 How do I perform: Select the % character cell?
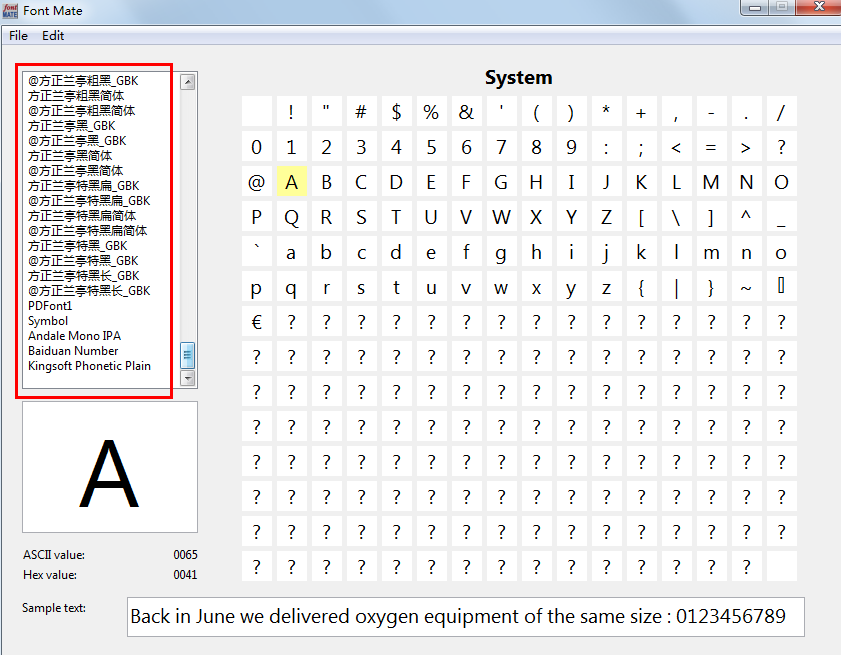pos(431,112)
